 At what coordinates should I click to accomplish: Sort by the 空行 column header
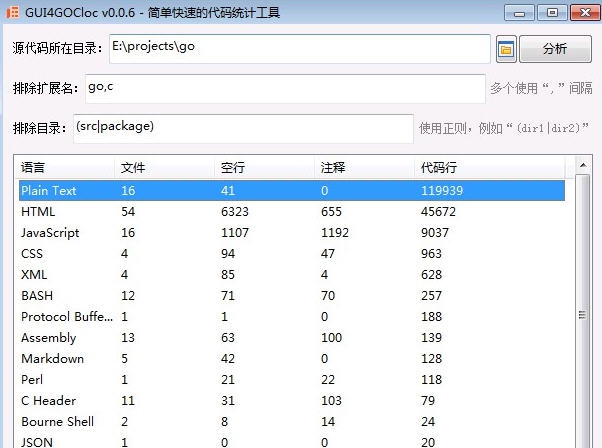[x=264, y=167]
